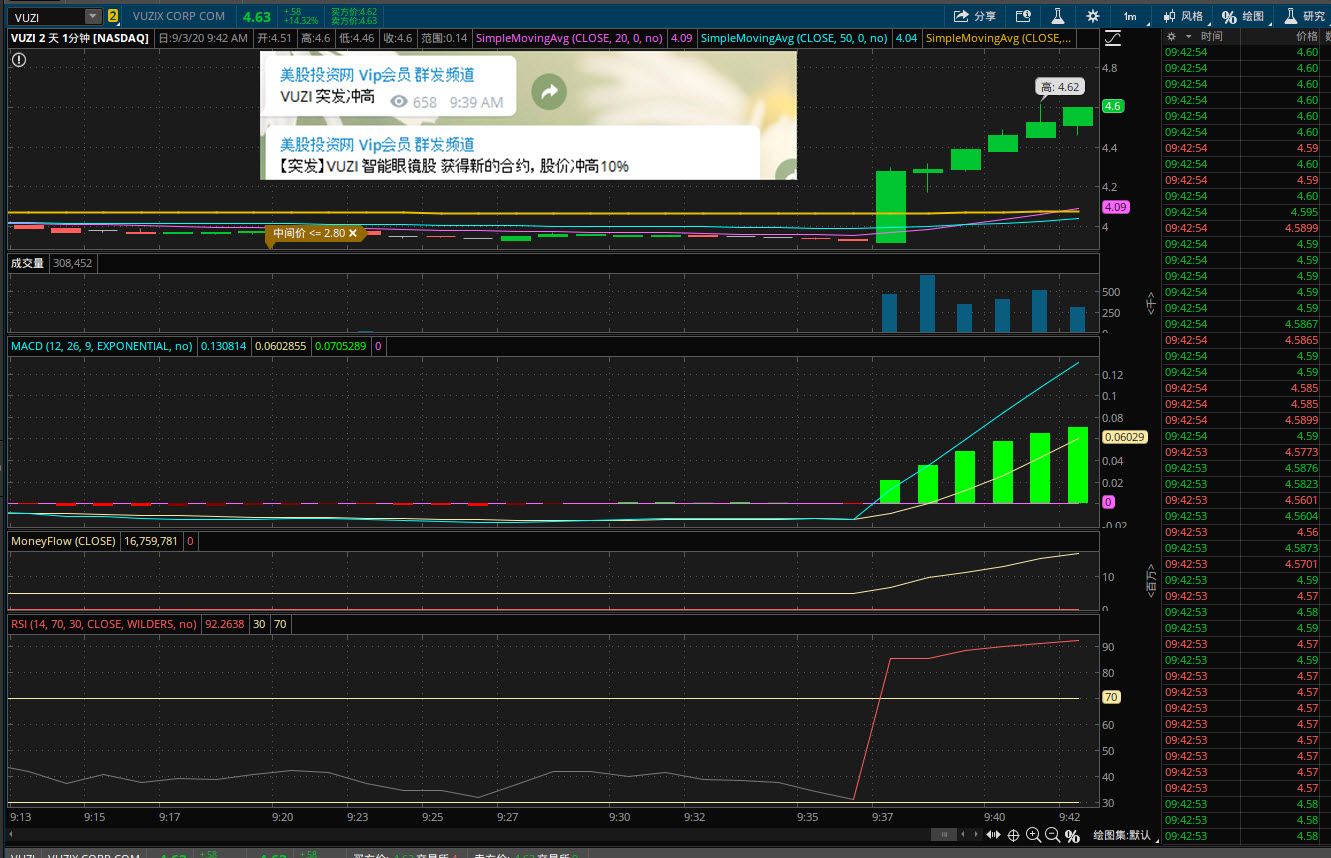
Task: Click the 4.5601 trade price row
Action: (1246, 500)
